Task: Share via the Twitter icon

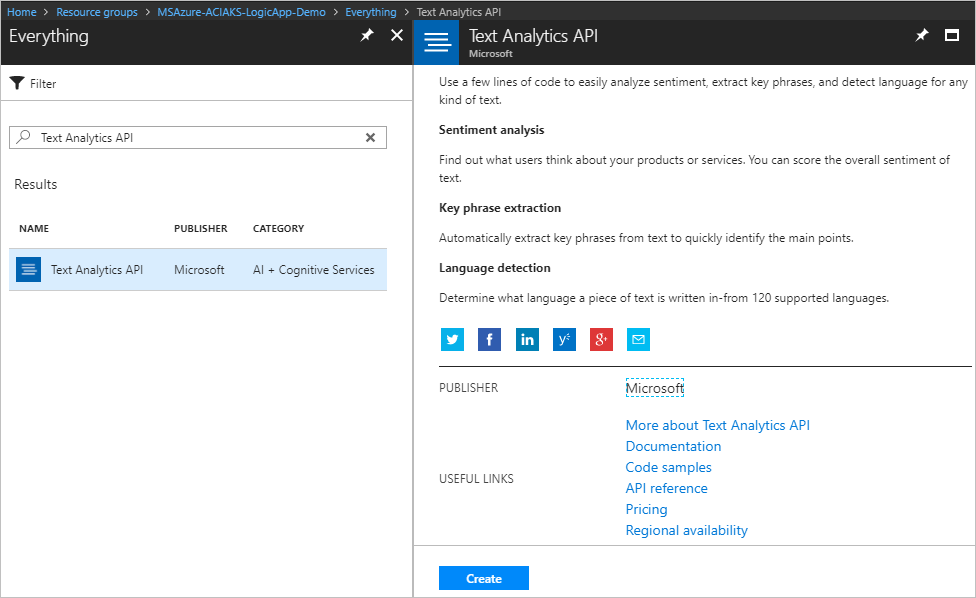Action: pyautogui.click(x=453, y=339)
